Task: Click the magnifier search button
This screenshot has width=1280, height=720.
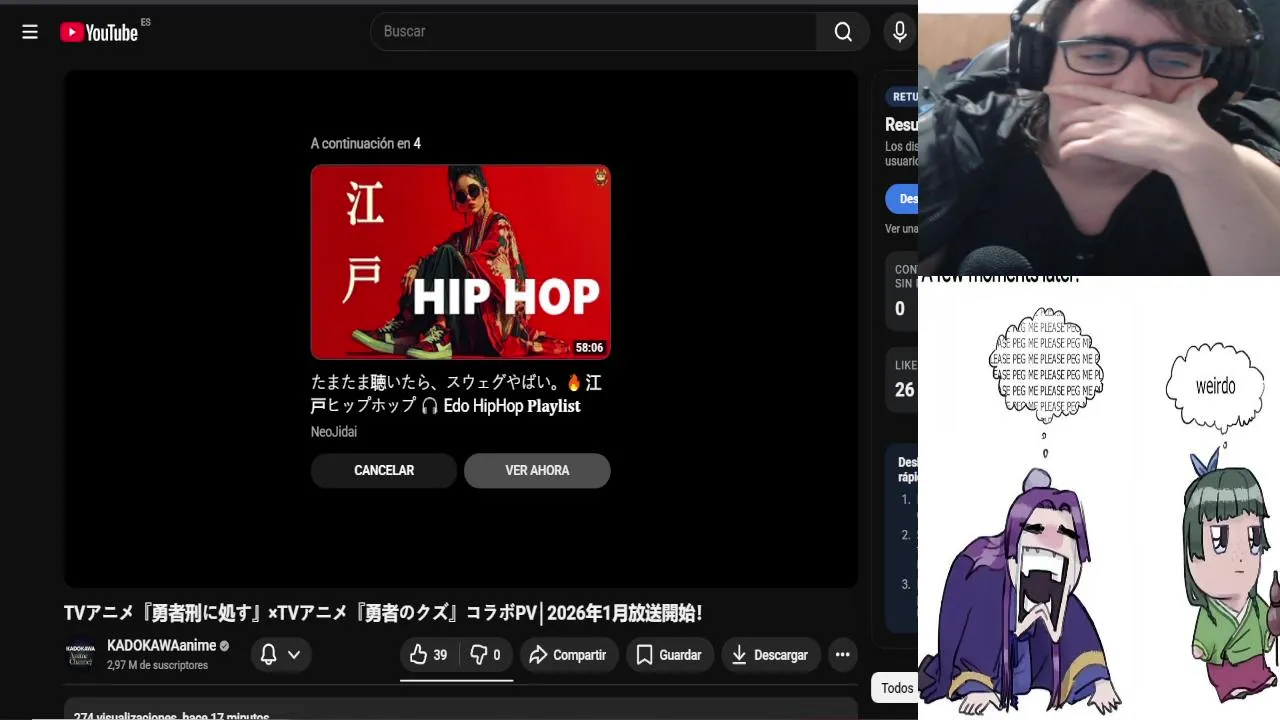Action: [843, 32]
